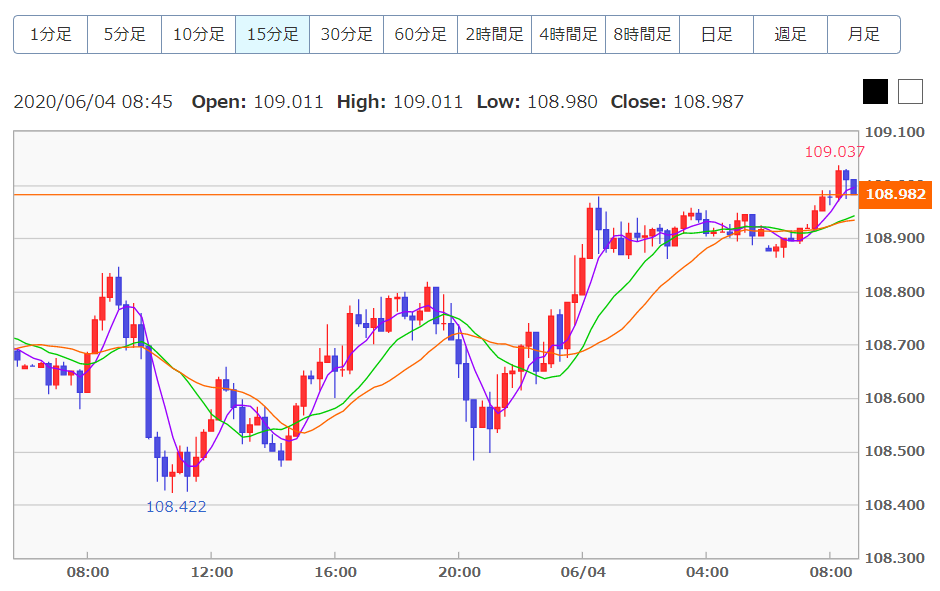Change the interval to 4時間足
Screen dimensions: 940x591
pyautogui.click(x=568, y=34)
